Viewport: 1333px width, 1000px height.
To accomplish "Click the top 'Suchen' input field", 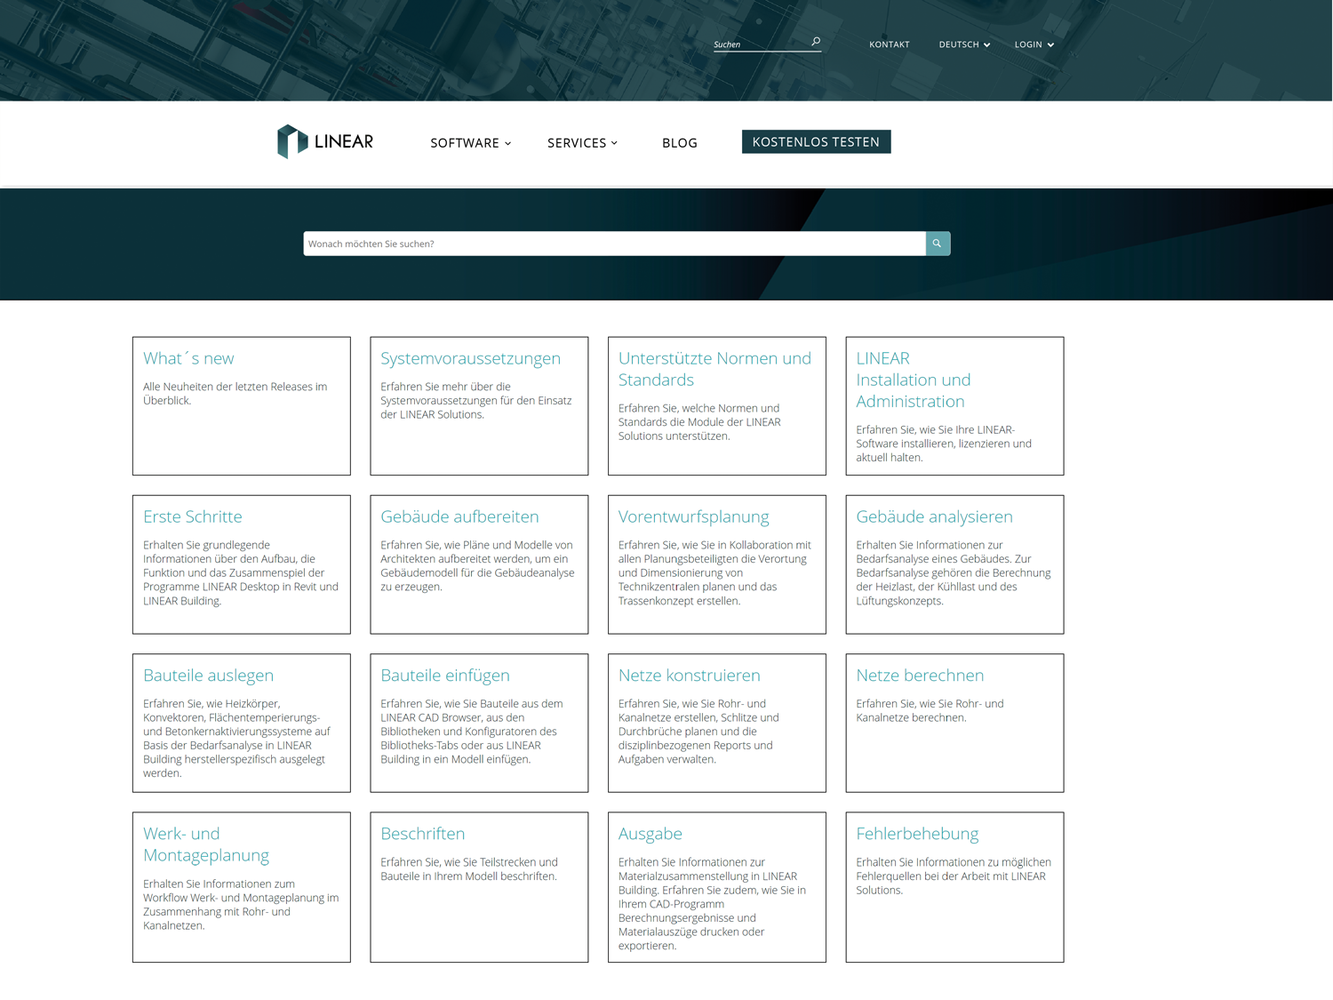I will [759, 44].
